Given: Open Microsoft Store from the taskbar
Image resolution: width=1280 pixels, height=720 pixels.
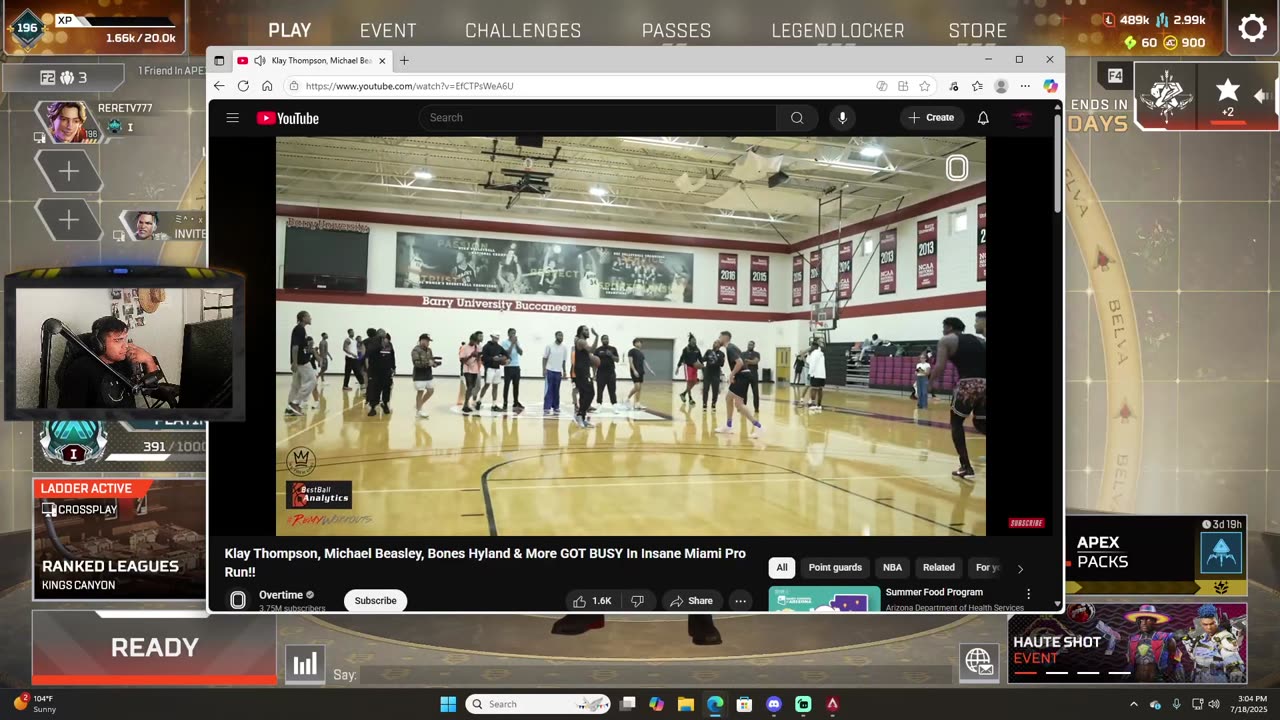Looking at the screenshot, I should [x=744, y=704].
